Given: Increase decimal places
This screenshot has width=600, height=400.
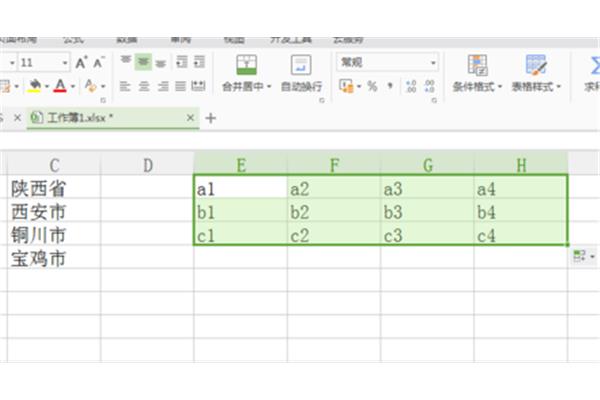Looking at the screenshot, I should (411, 87).
